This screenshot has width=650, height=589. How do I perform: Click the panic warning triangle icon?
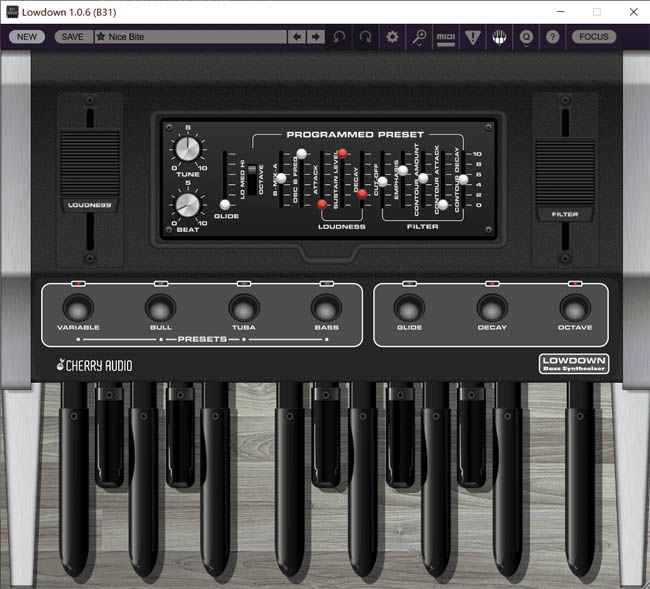(x=473, y=37)
